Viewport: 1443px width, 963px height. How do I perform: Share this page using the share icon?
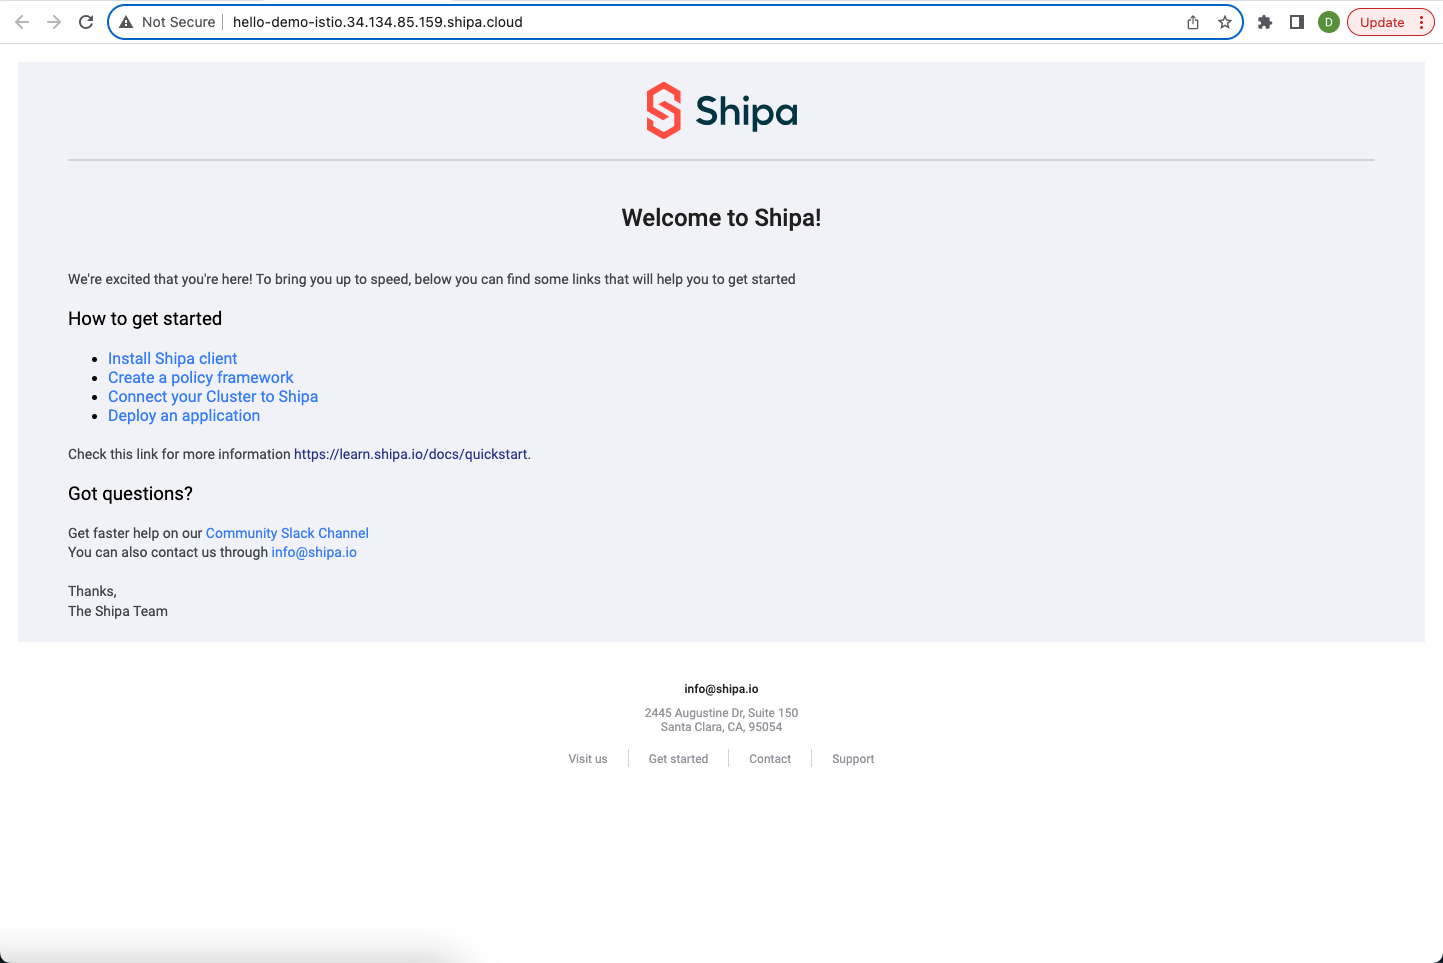point(1193,22)
